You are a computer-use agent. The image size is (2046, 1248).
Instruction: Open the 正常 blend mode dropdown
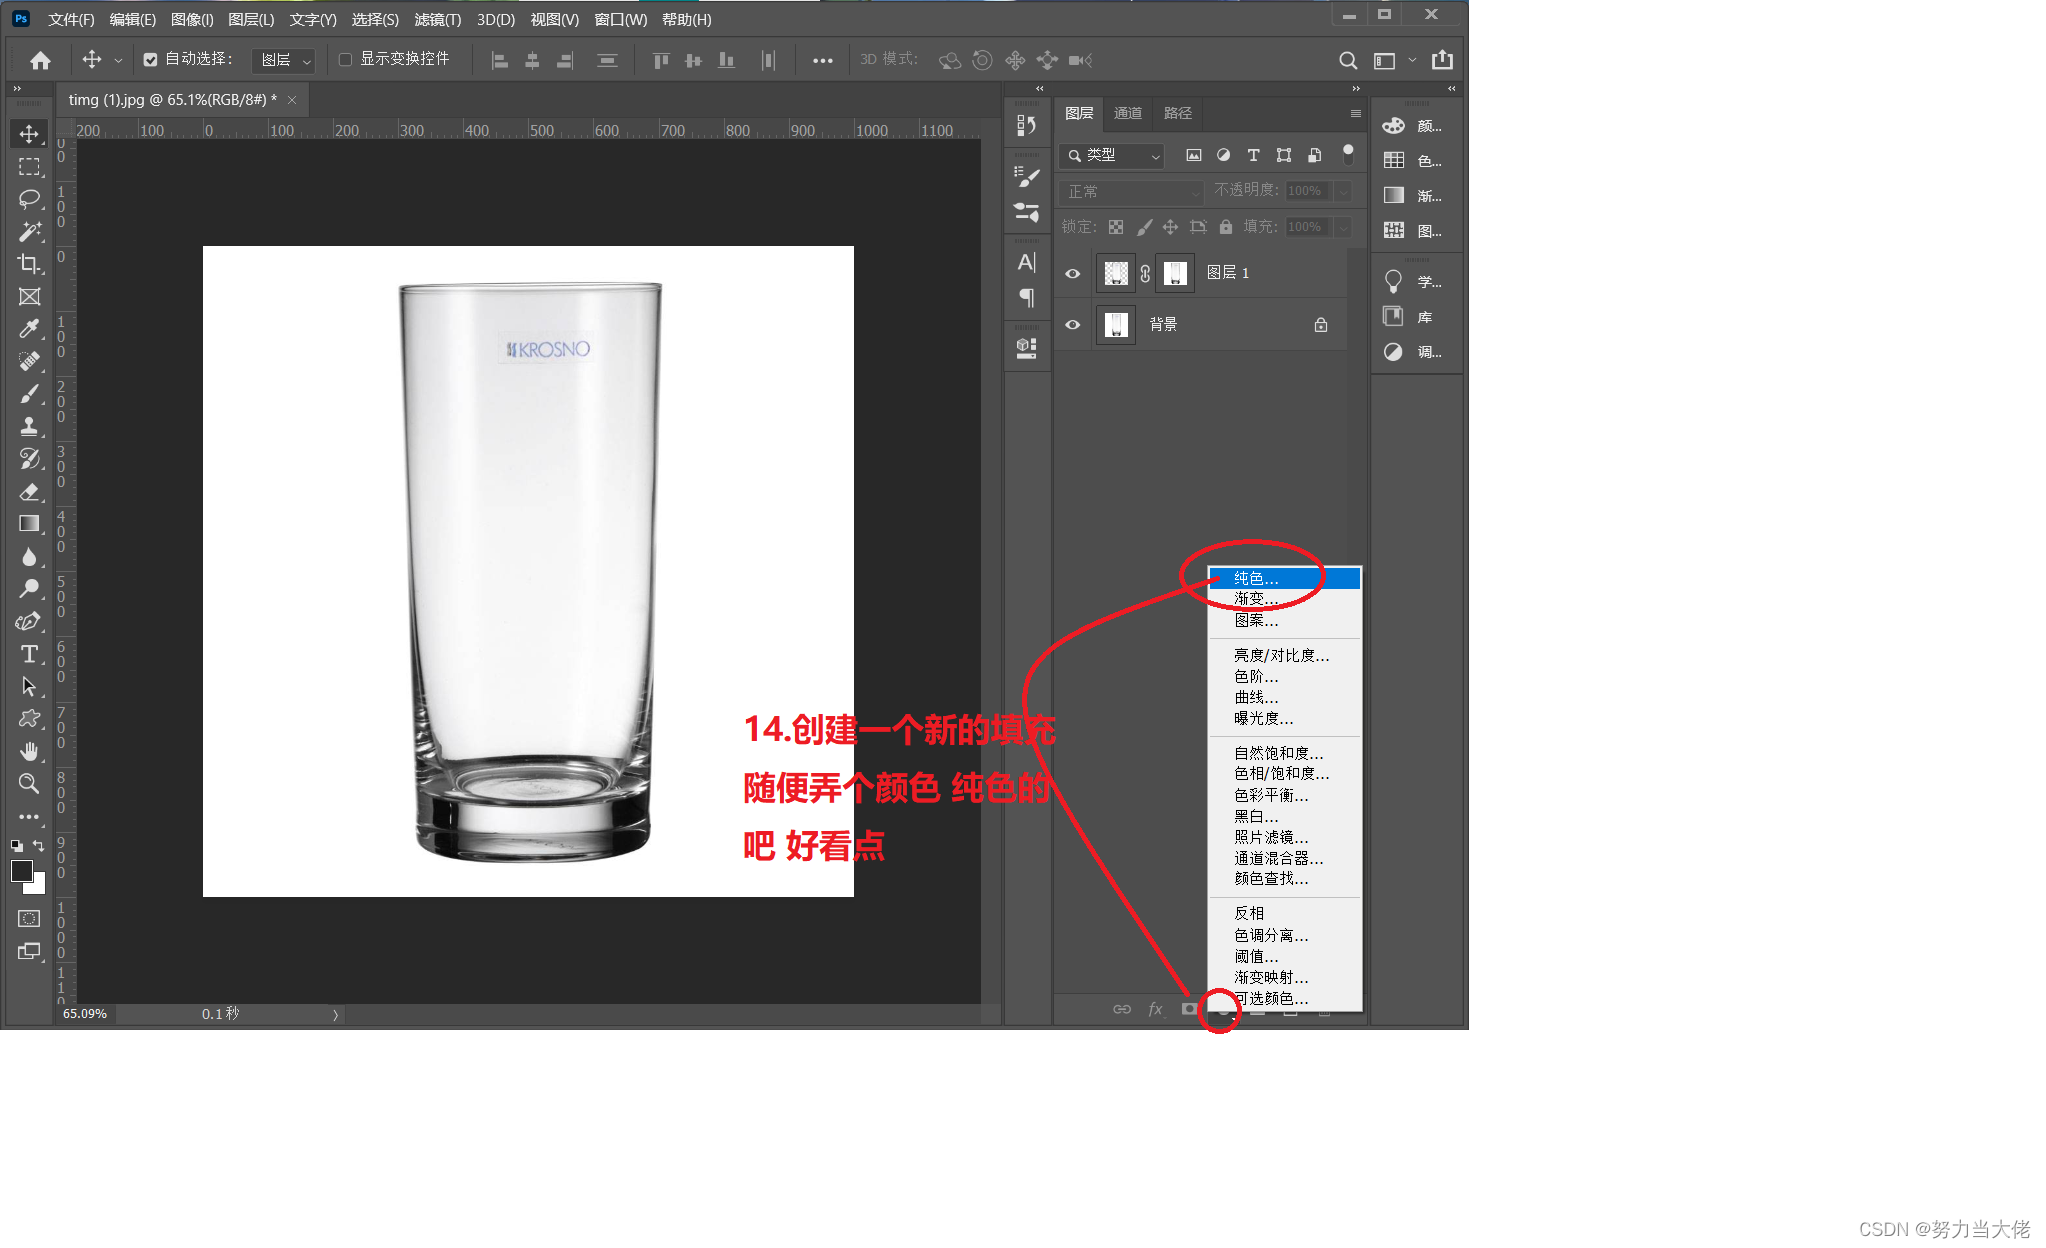1132,191
